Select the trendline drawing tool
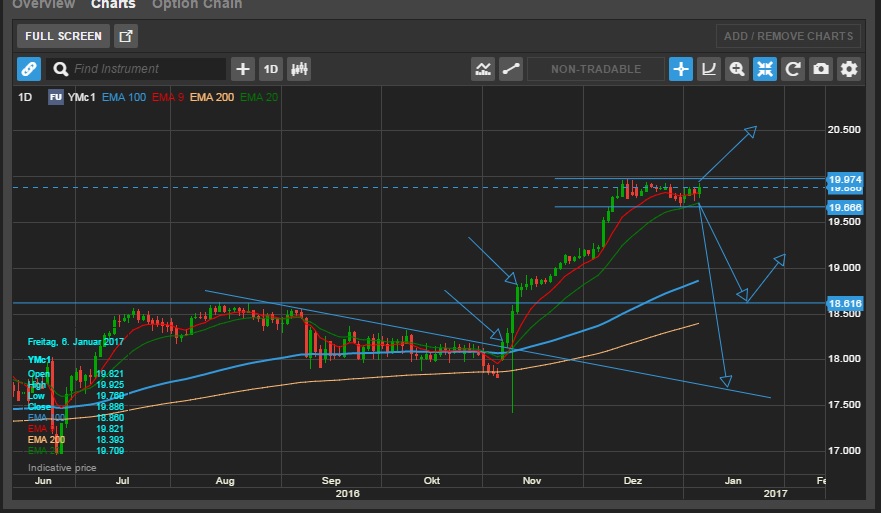Viewport: 881px width, 513px height. pos(511,69)
